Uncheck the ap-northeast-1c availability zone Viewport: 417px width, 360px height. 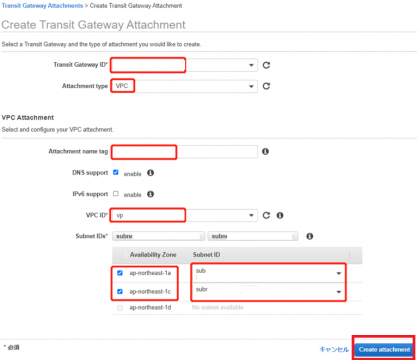[x=120, y=292]
